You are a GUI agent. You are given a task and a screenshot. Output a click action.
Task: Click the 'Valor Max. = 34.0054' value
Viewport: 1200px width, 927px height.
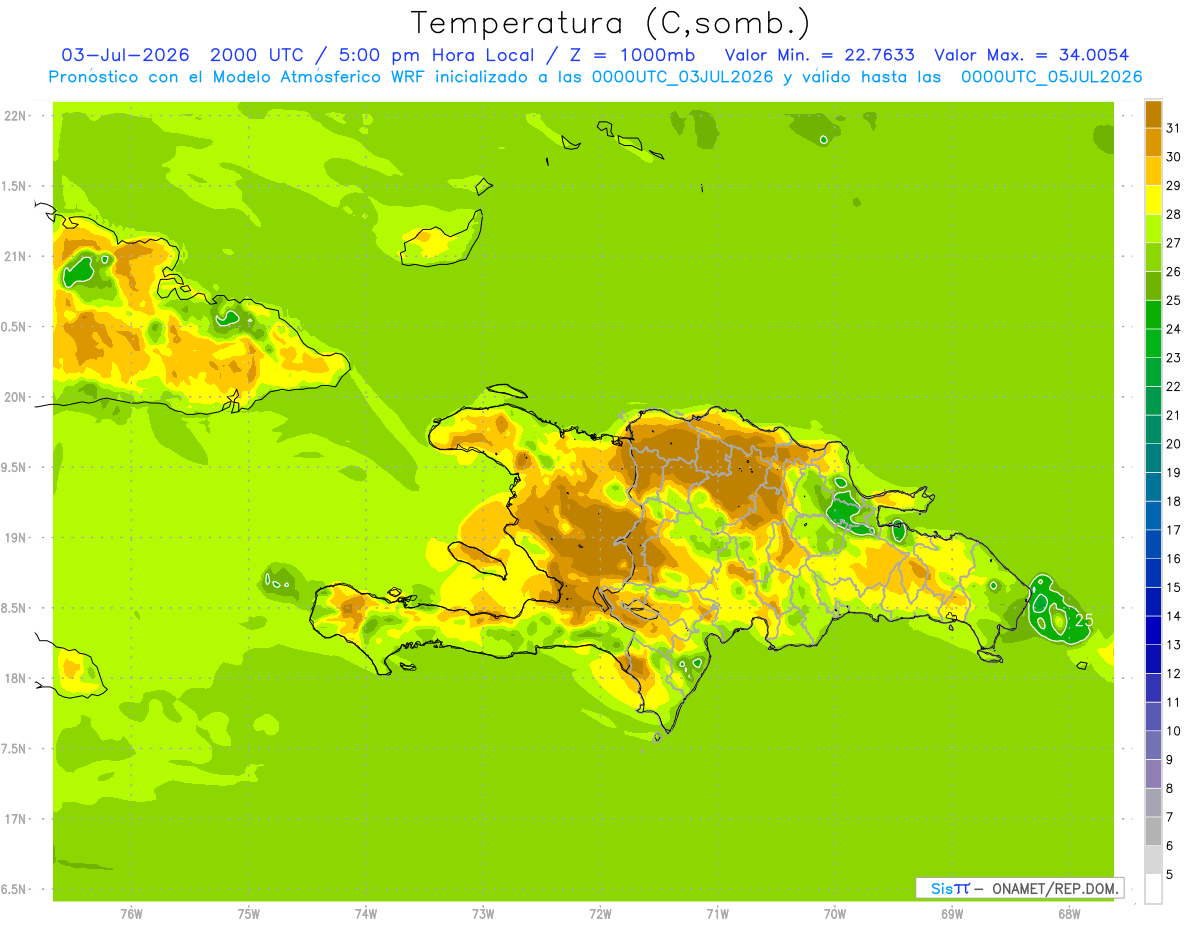tap(1031, 55)
